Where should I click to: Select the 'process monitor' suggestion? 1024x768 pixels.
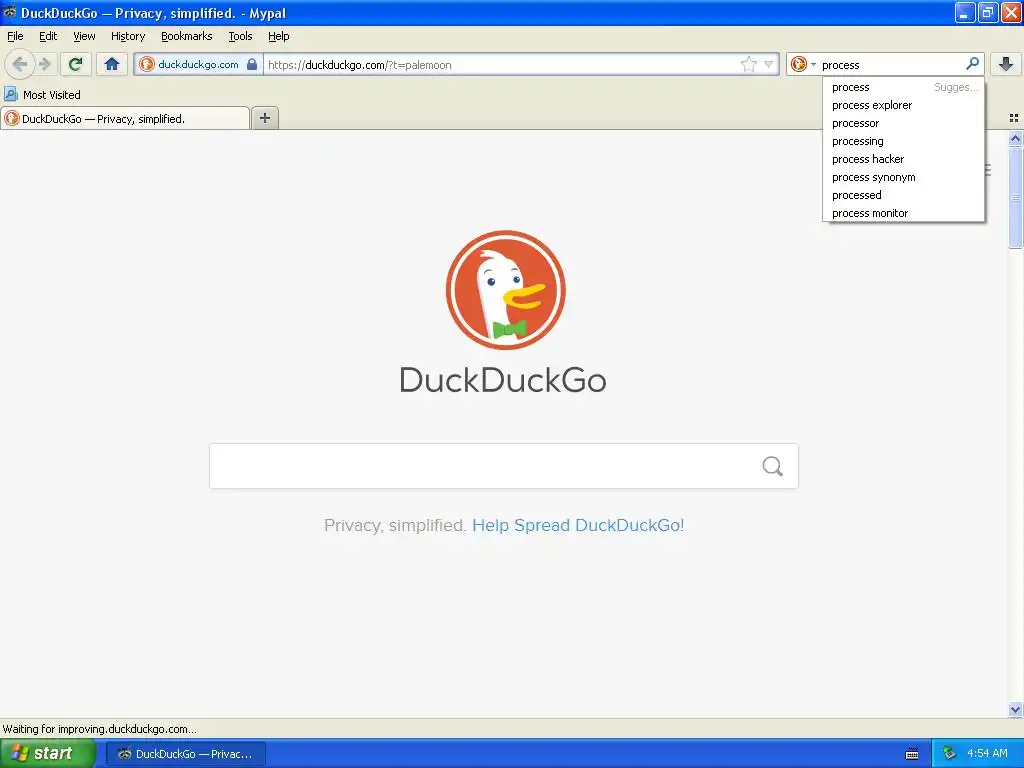tap(903, 213)
